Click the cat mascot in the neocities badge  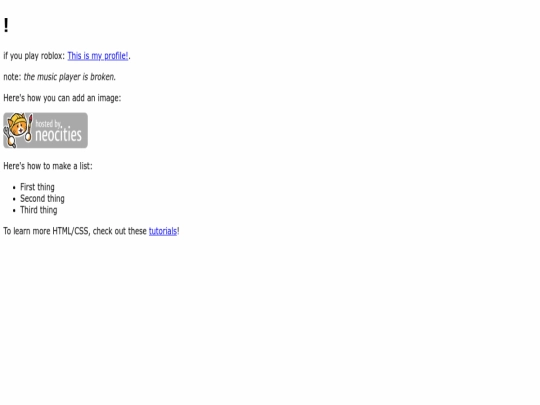[17, 129]
